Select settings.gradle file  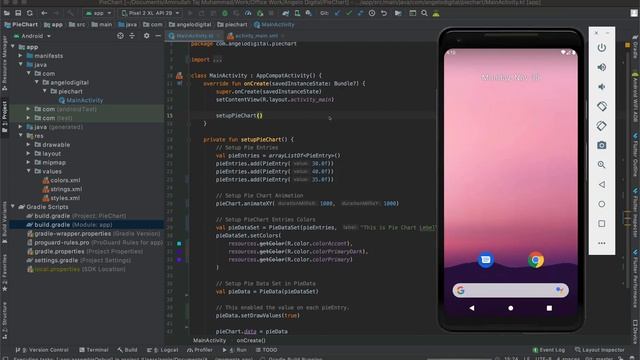(x=78, y=260)
